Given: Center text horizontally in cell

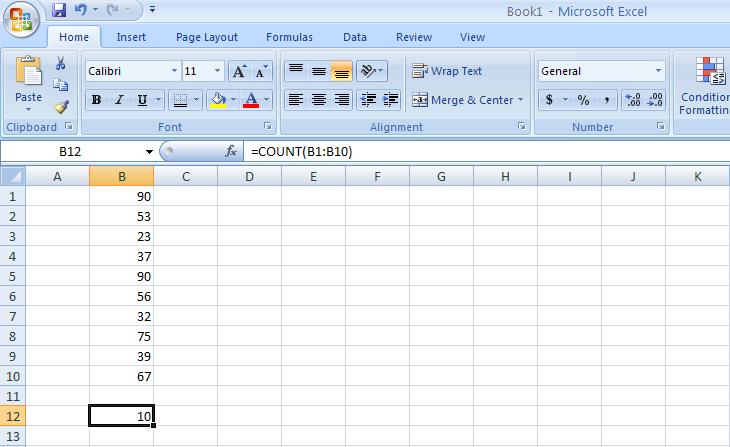Looking at the screenshot, I should coord(319,100).
